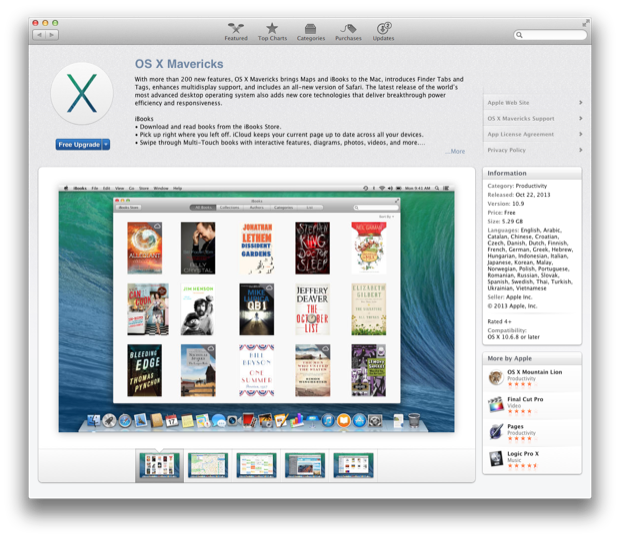Open OS X Mavericks Support link
This screenshot has width=620, height=538.
pos(534,119)
